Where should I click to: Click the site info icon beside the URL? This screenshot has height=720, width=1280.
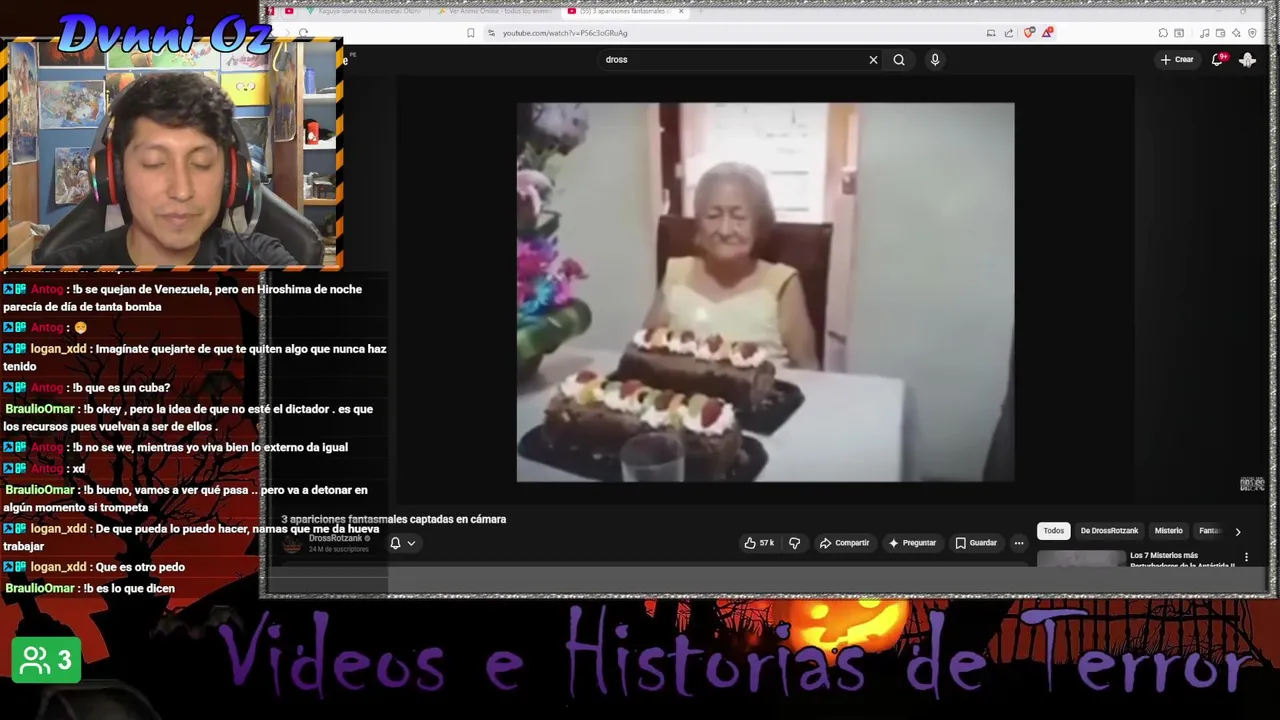(x=491, y=33)
